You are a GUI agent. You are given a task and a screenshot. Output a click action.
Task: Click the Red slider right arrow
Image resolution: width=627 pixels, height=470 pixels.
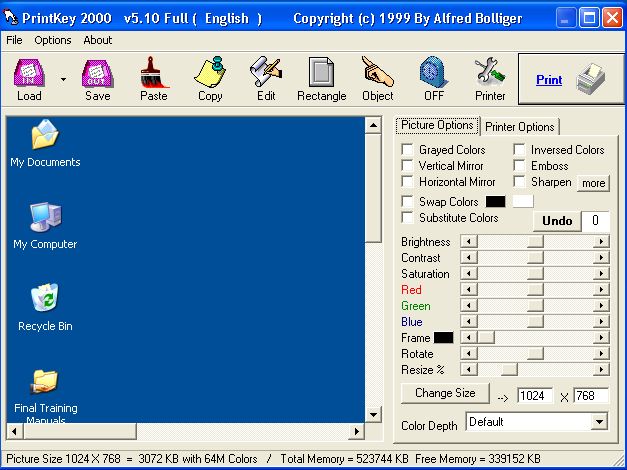[601, 290]
